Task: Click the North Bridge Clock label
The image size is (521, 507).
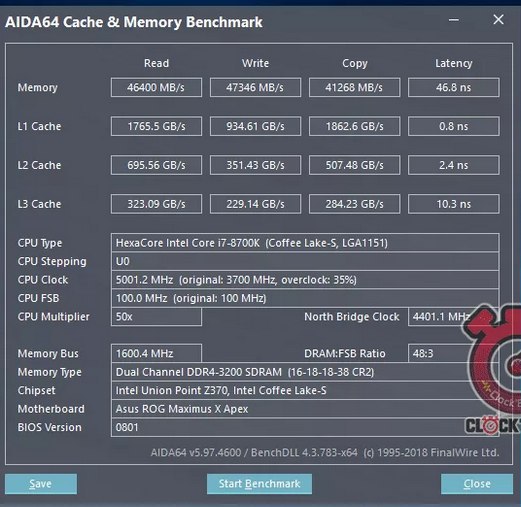Action: point(352,317)
